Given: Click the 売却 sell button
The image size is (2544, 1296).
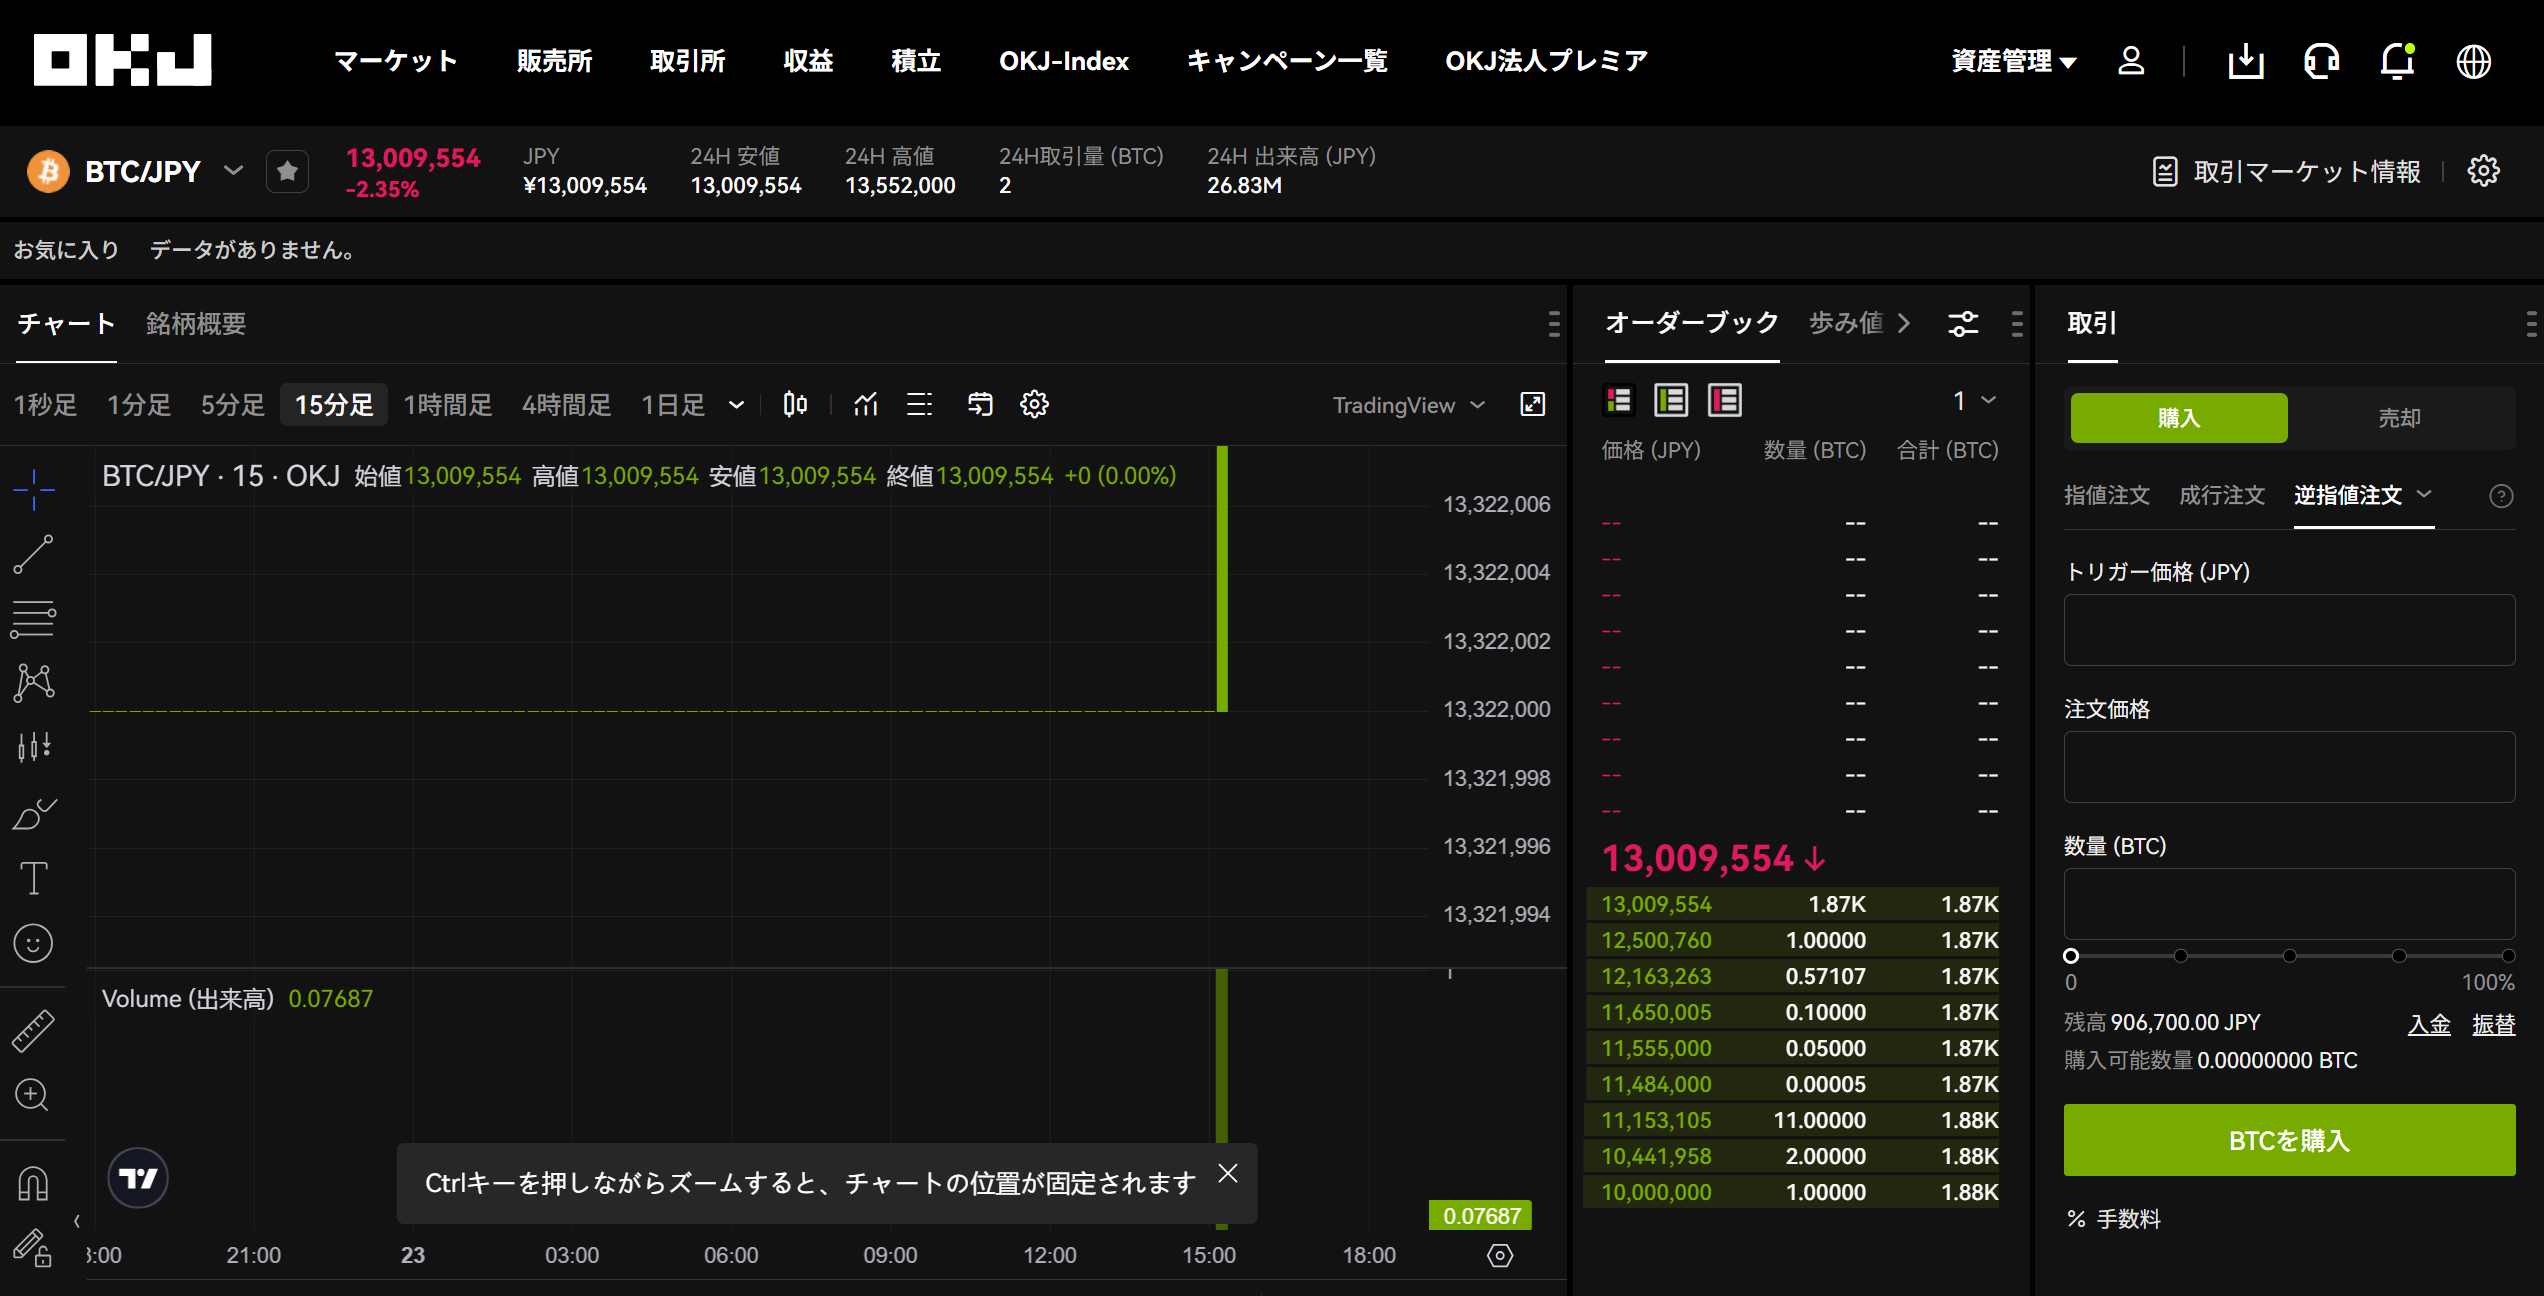Looking at the screenshot, I should [2399, 418].
